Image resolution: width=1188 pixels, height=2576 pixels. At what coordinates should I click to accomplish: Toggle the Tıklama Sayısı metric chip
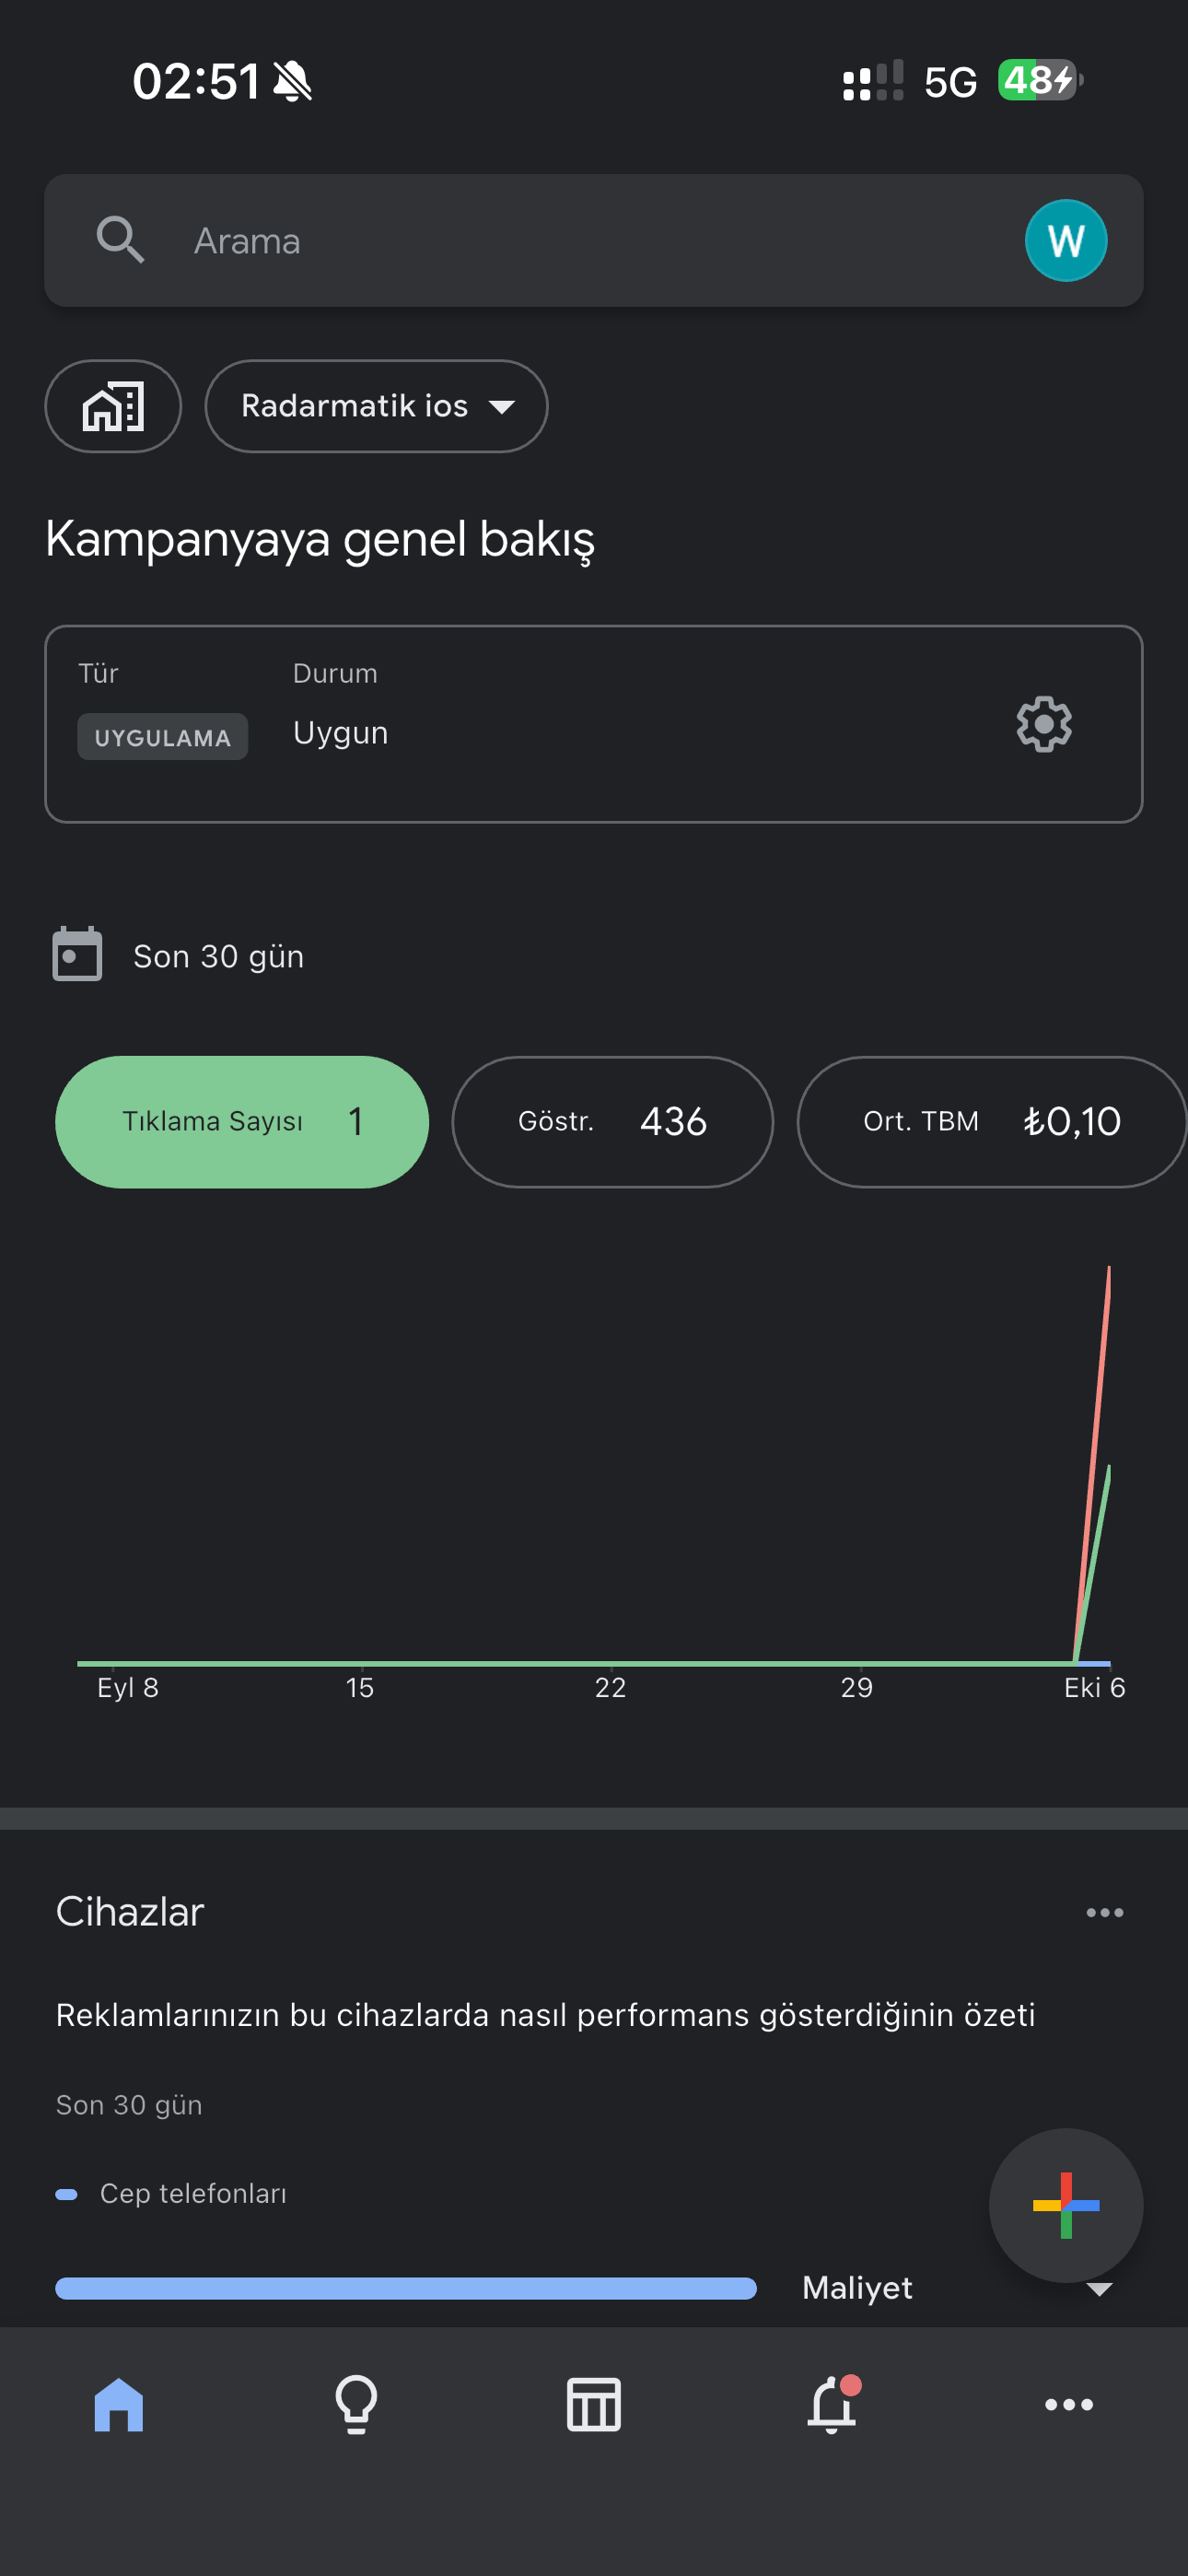point(242,1122)
